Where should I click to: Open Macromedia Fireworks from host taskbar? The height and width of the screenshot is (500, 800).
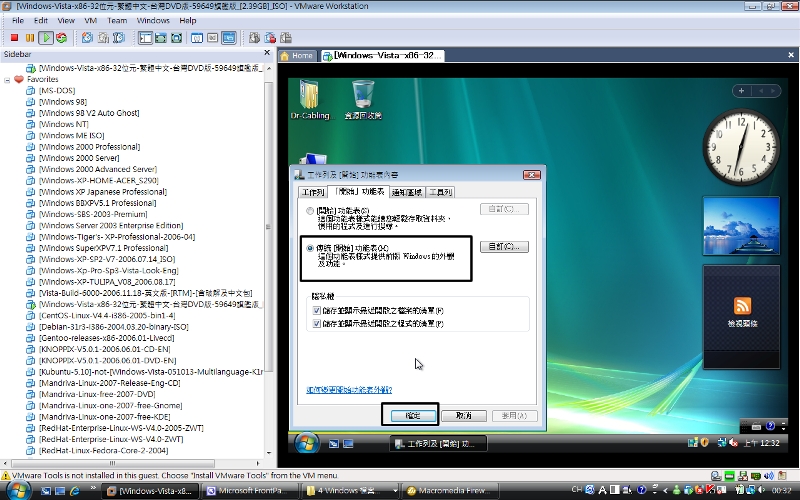(450, 491)
